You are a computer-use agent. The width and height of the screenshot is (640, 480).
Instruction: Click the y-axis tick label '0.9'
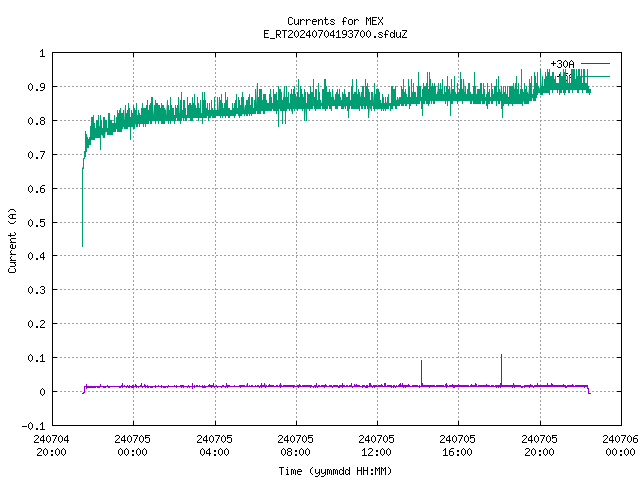[x=36, y=87]
